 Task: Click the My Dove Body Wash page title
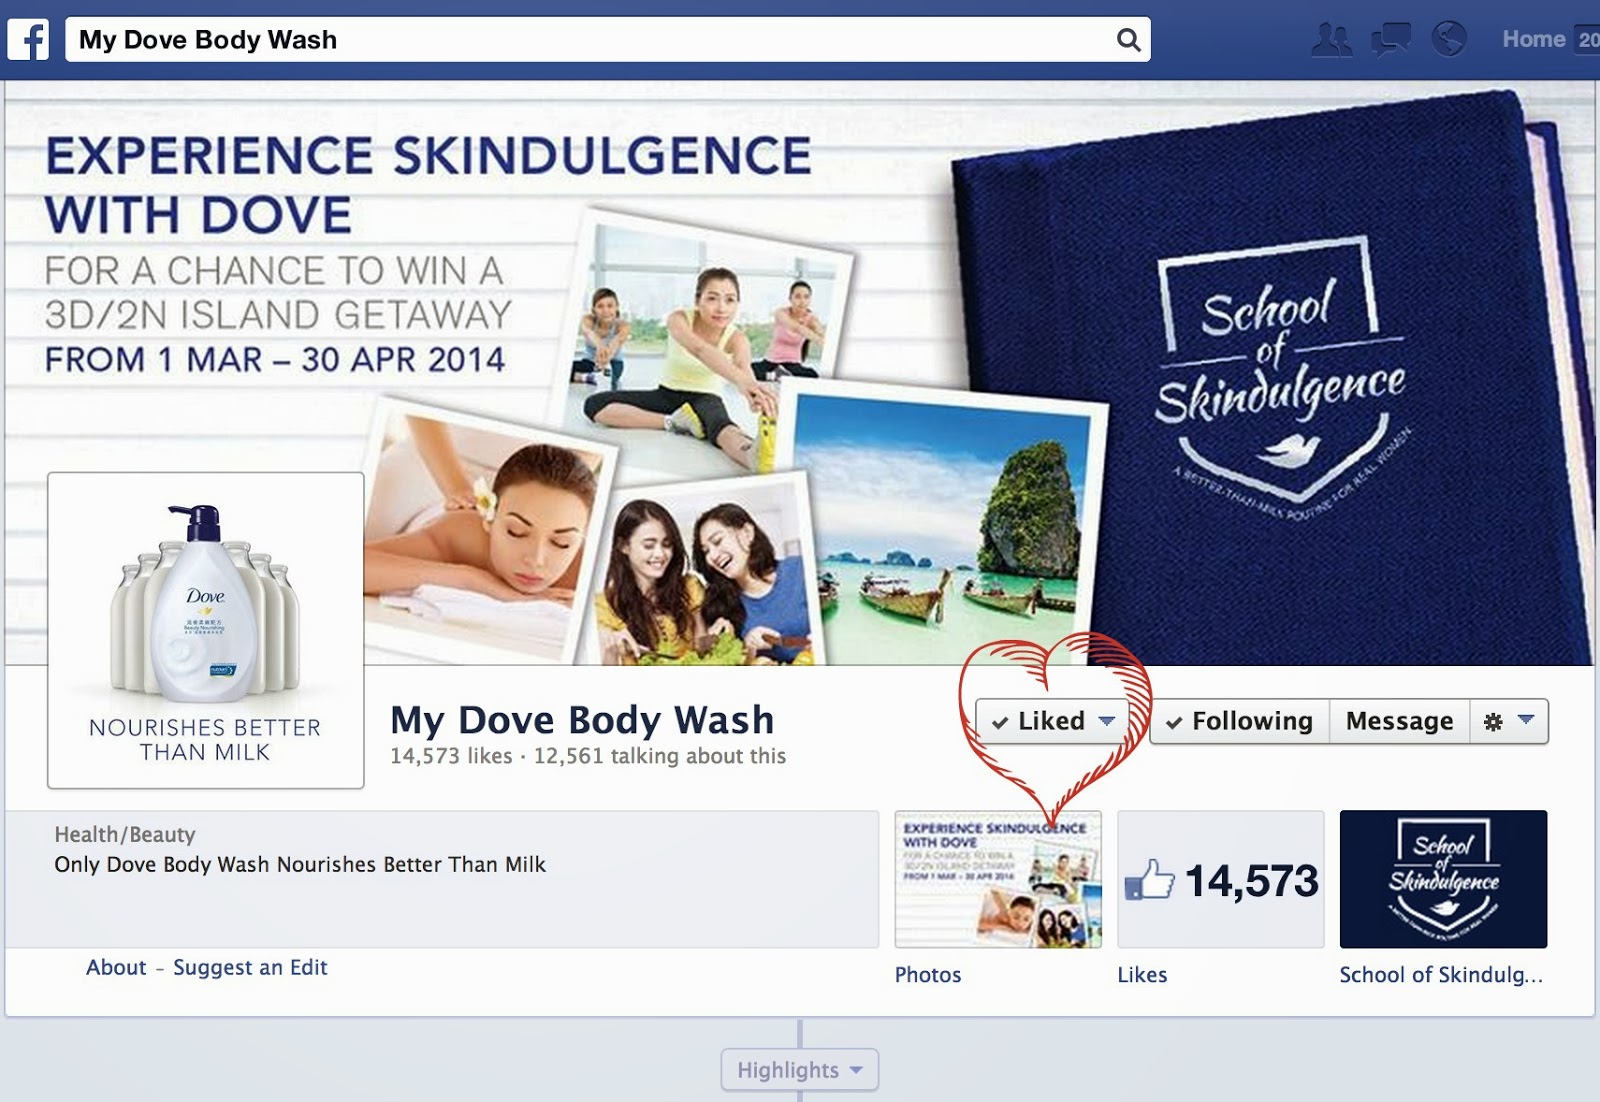[x=582, y=720]
